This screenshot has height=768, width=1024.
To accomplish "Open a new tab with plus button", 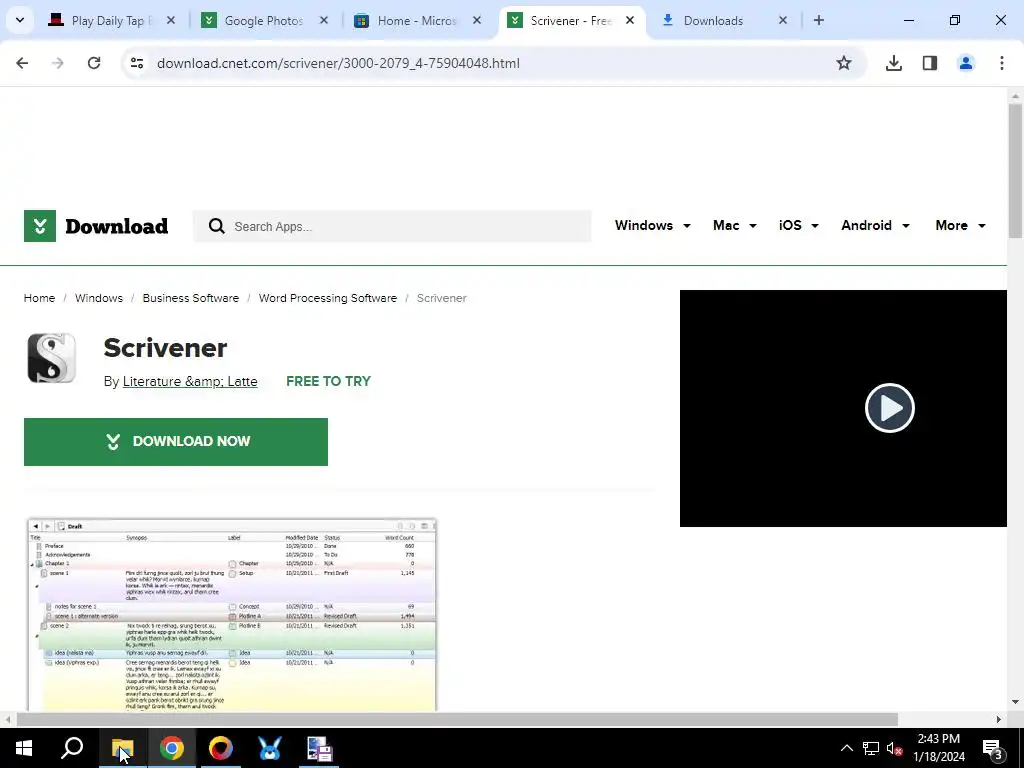I will pos(818,20).
